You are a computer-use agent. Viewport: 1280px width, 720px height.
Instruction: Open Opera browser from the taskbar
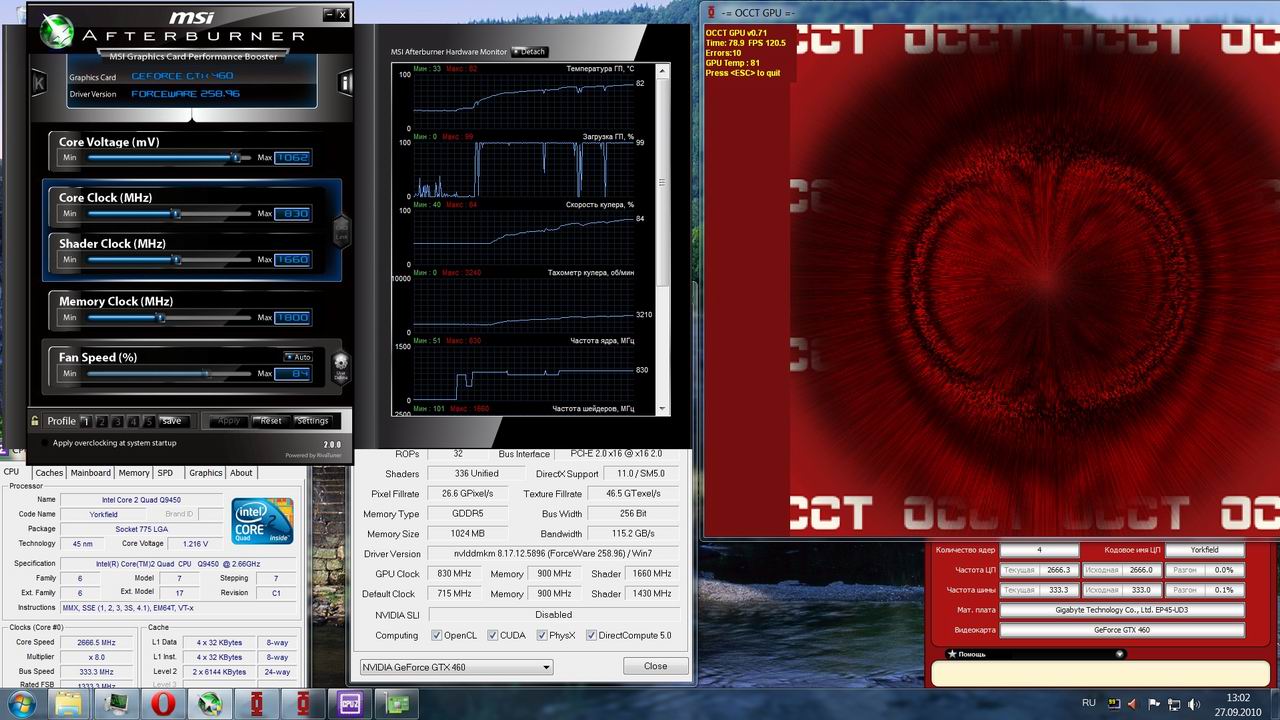[163, 704]
